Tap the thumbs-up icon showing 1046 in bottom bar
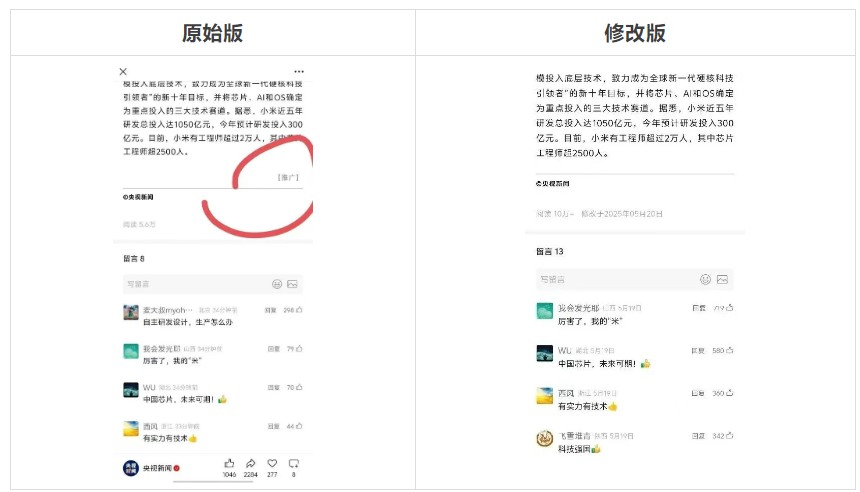 pyautogui.click(x=229, y=463)
